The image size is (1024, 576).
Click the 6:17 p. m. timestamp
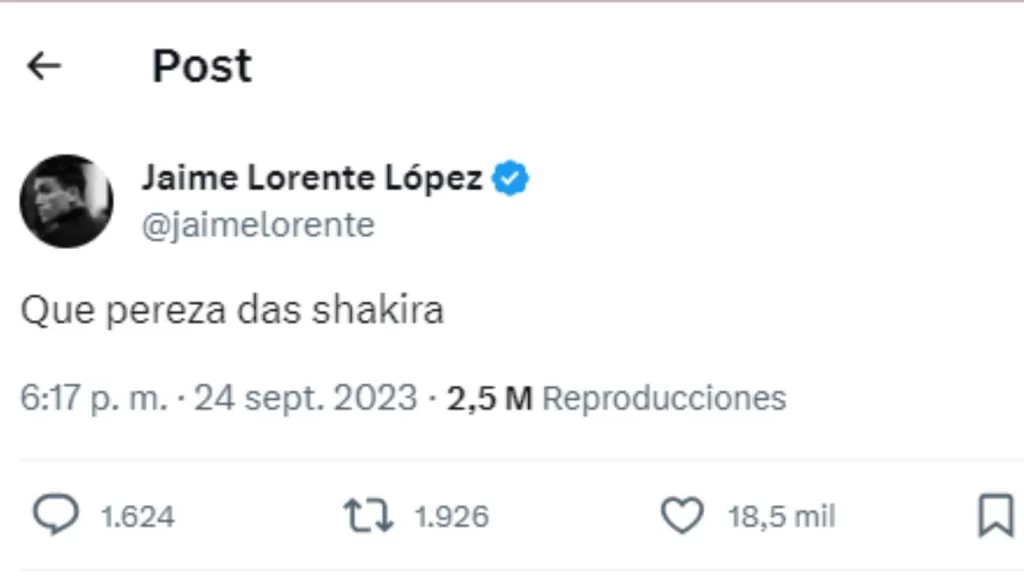[x=93, y=398]
